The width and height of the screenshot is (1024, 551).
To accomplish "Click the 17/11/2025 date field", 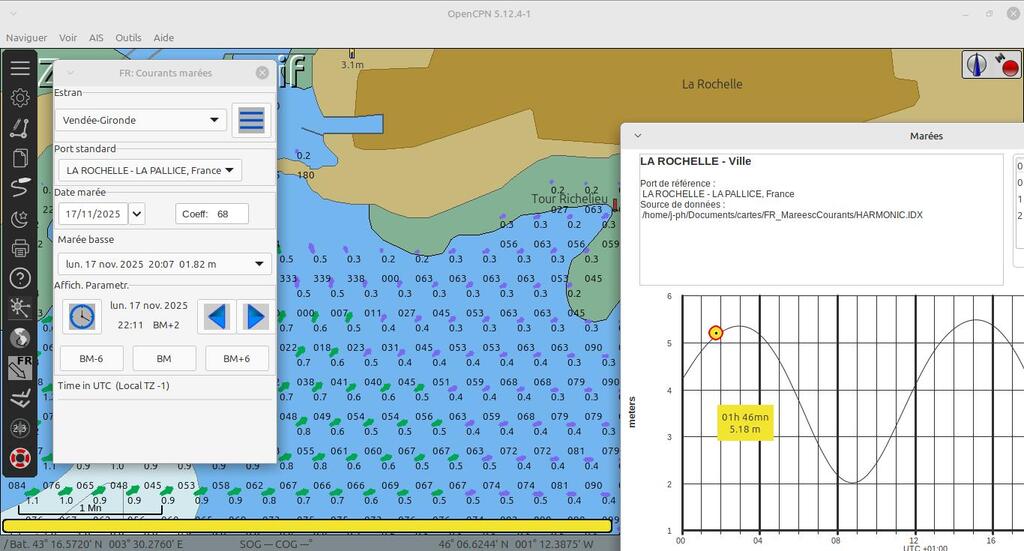I will [93, 214].
